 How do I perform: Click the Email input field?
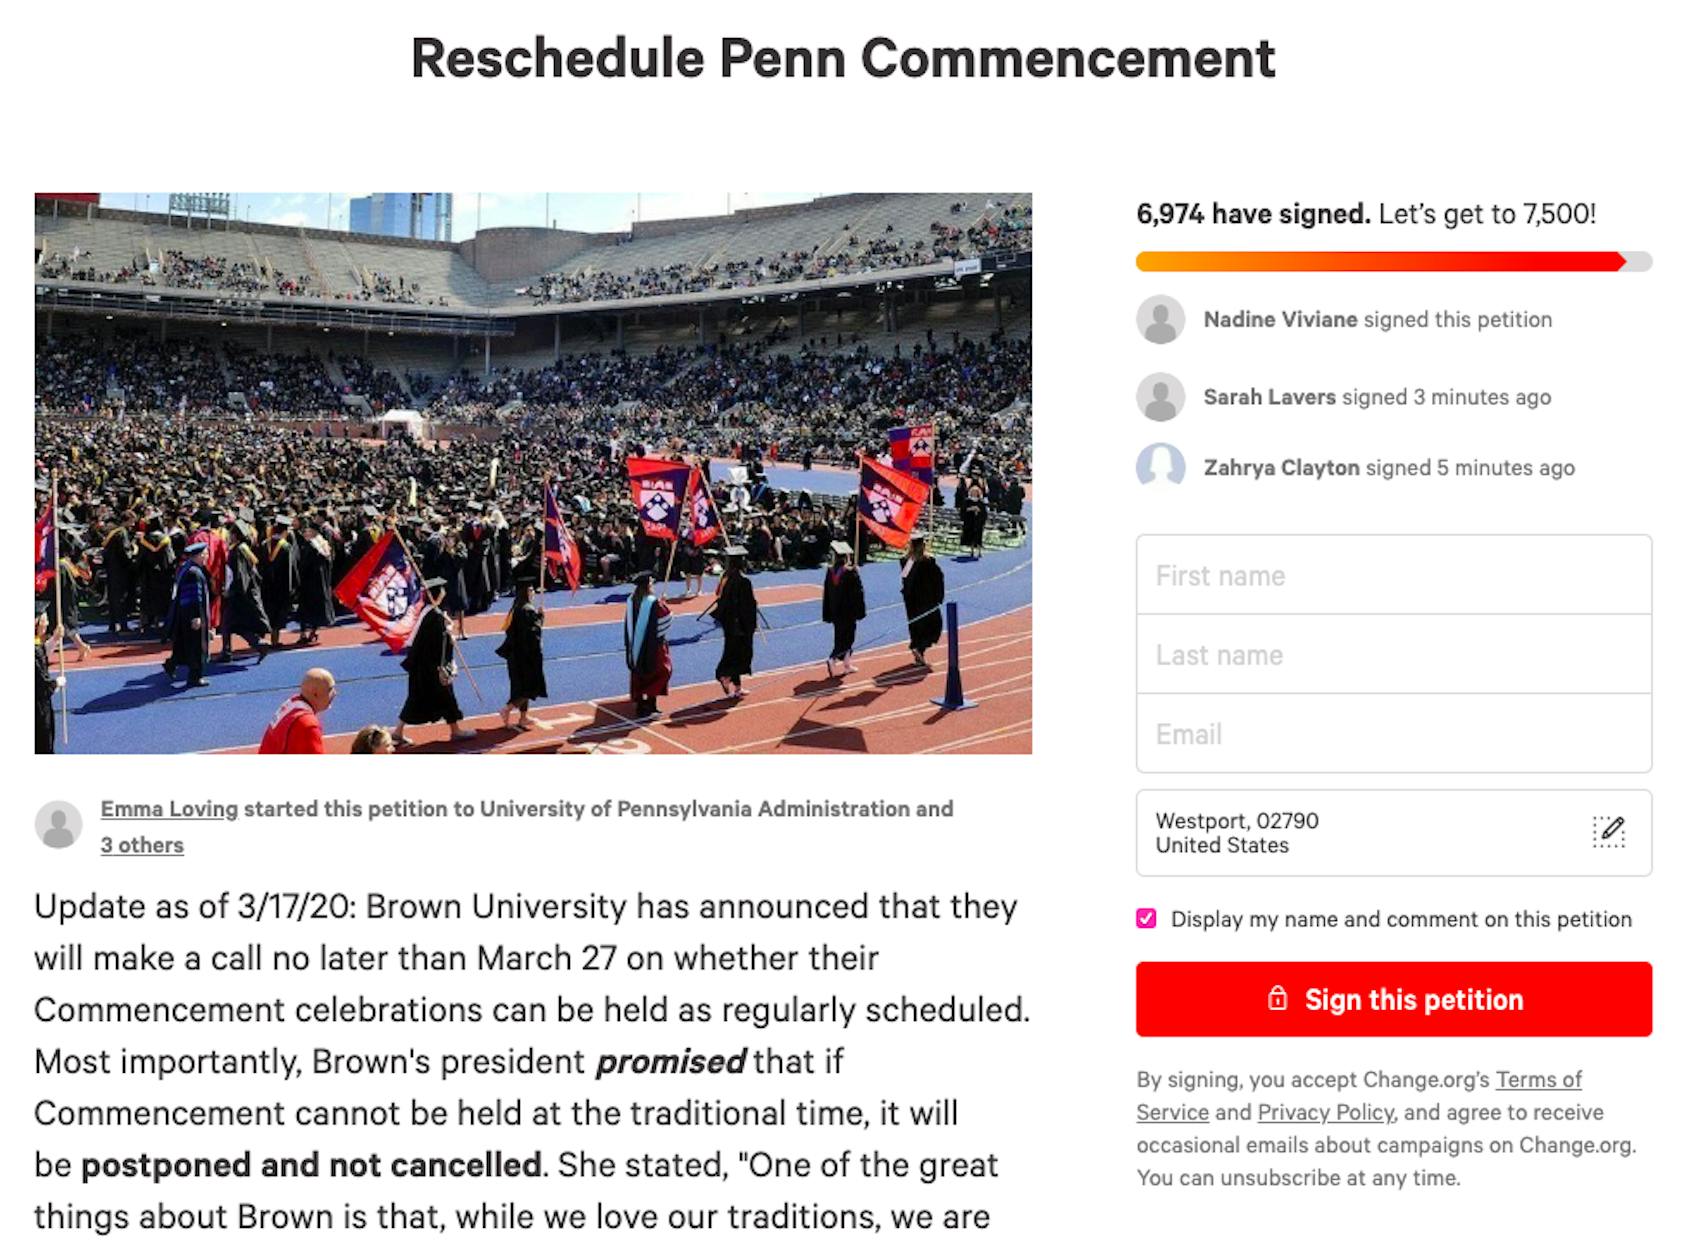(1393, 733)
